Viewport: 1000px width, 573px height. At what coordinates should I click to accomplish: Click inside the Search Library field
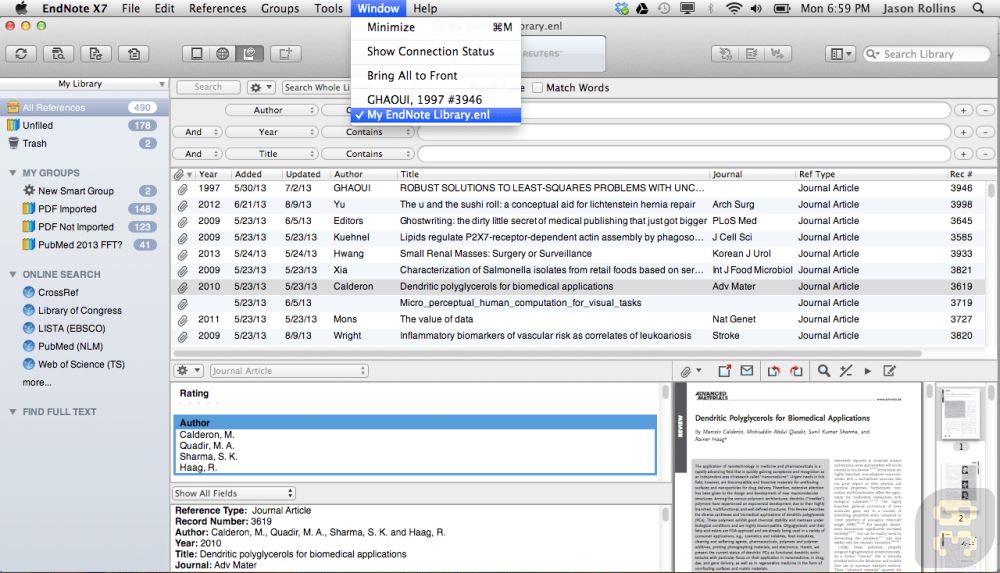coord(930,54)
